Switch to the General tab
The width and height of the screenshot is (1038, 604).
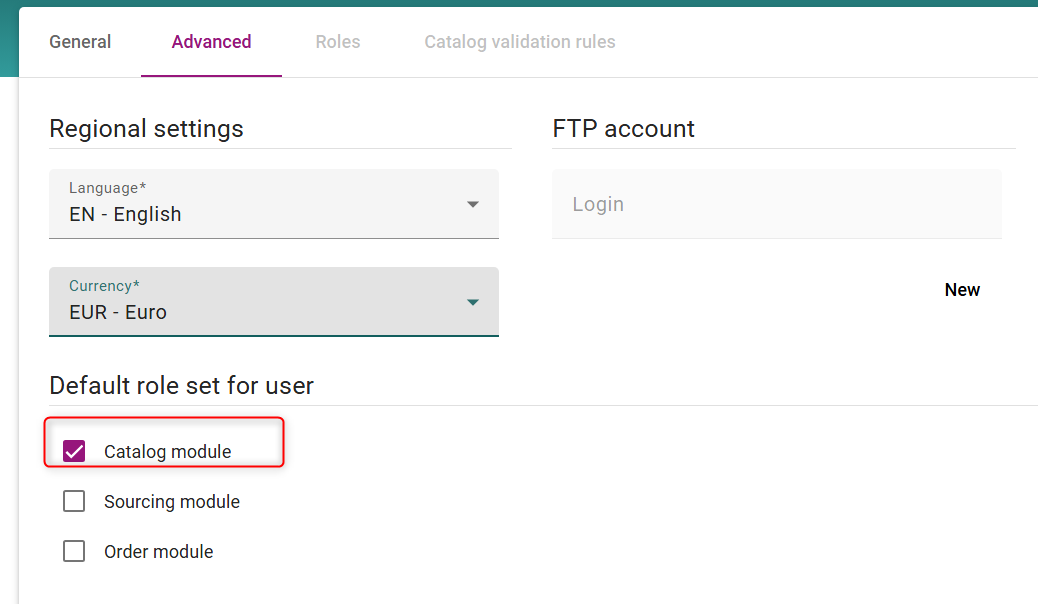click(x=80, y=42)
